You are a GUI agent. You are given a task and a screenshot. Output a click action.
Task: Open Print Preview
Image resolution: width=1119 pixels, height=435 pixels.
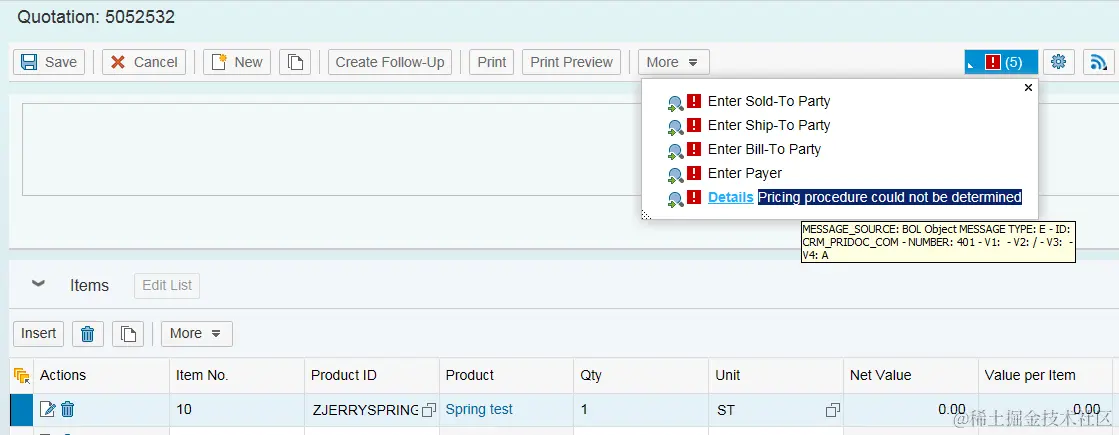coord(572,62)
